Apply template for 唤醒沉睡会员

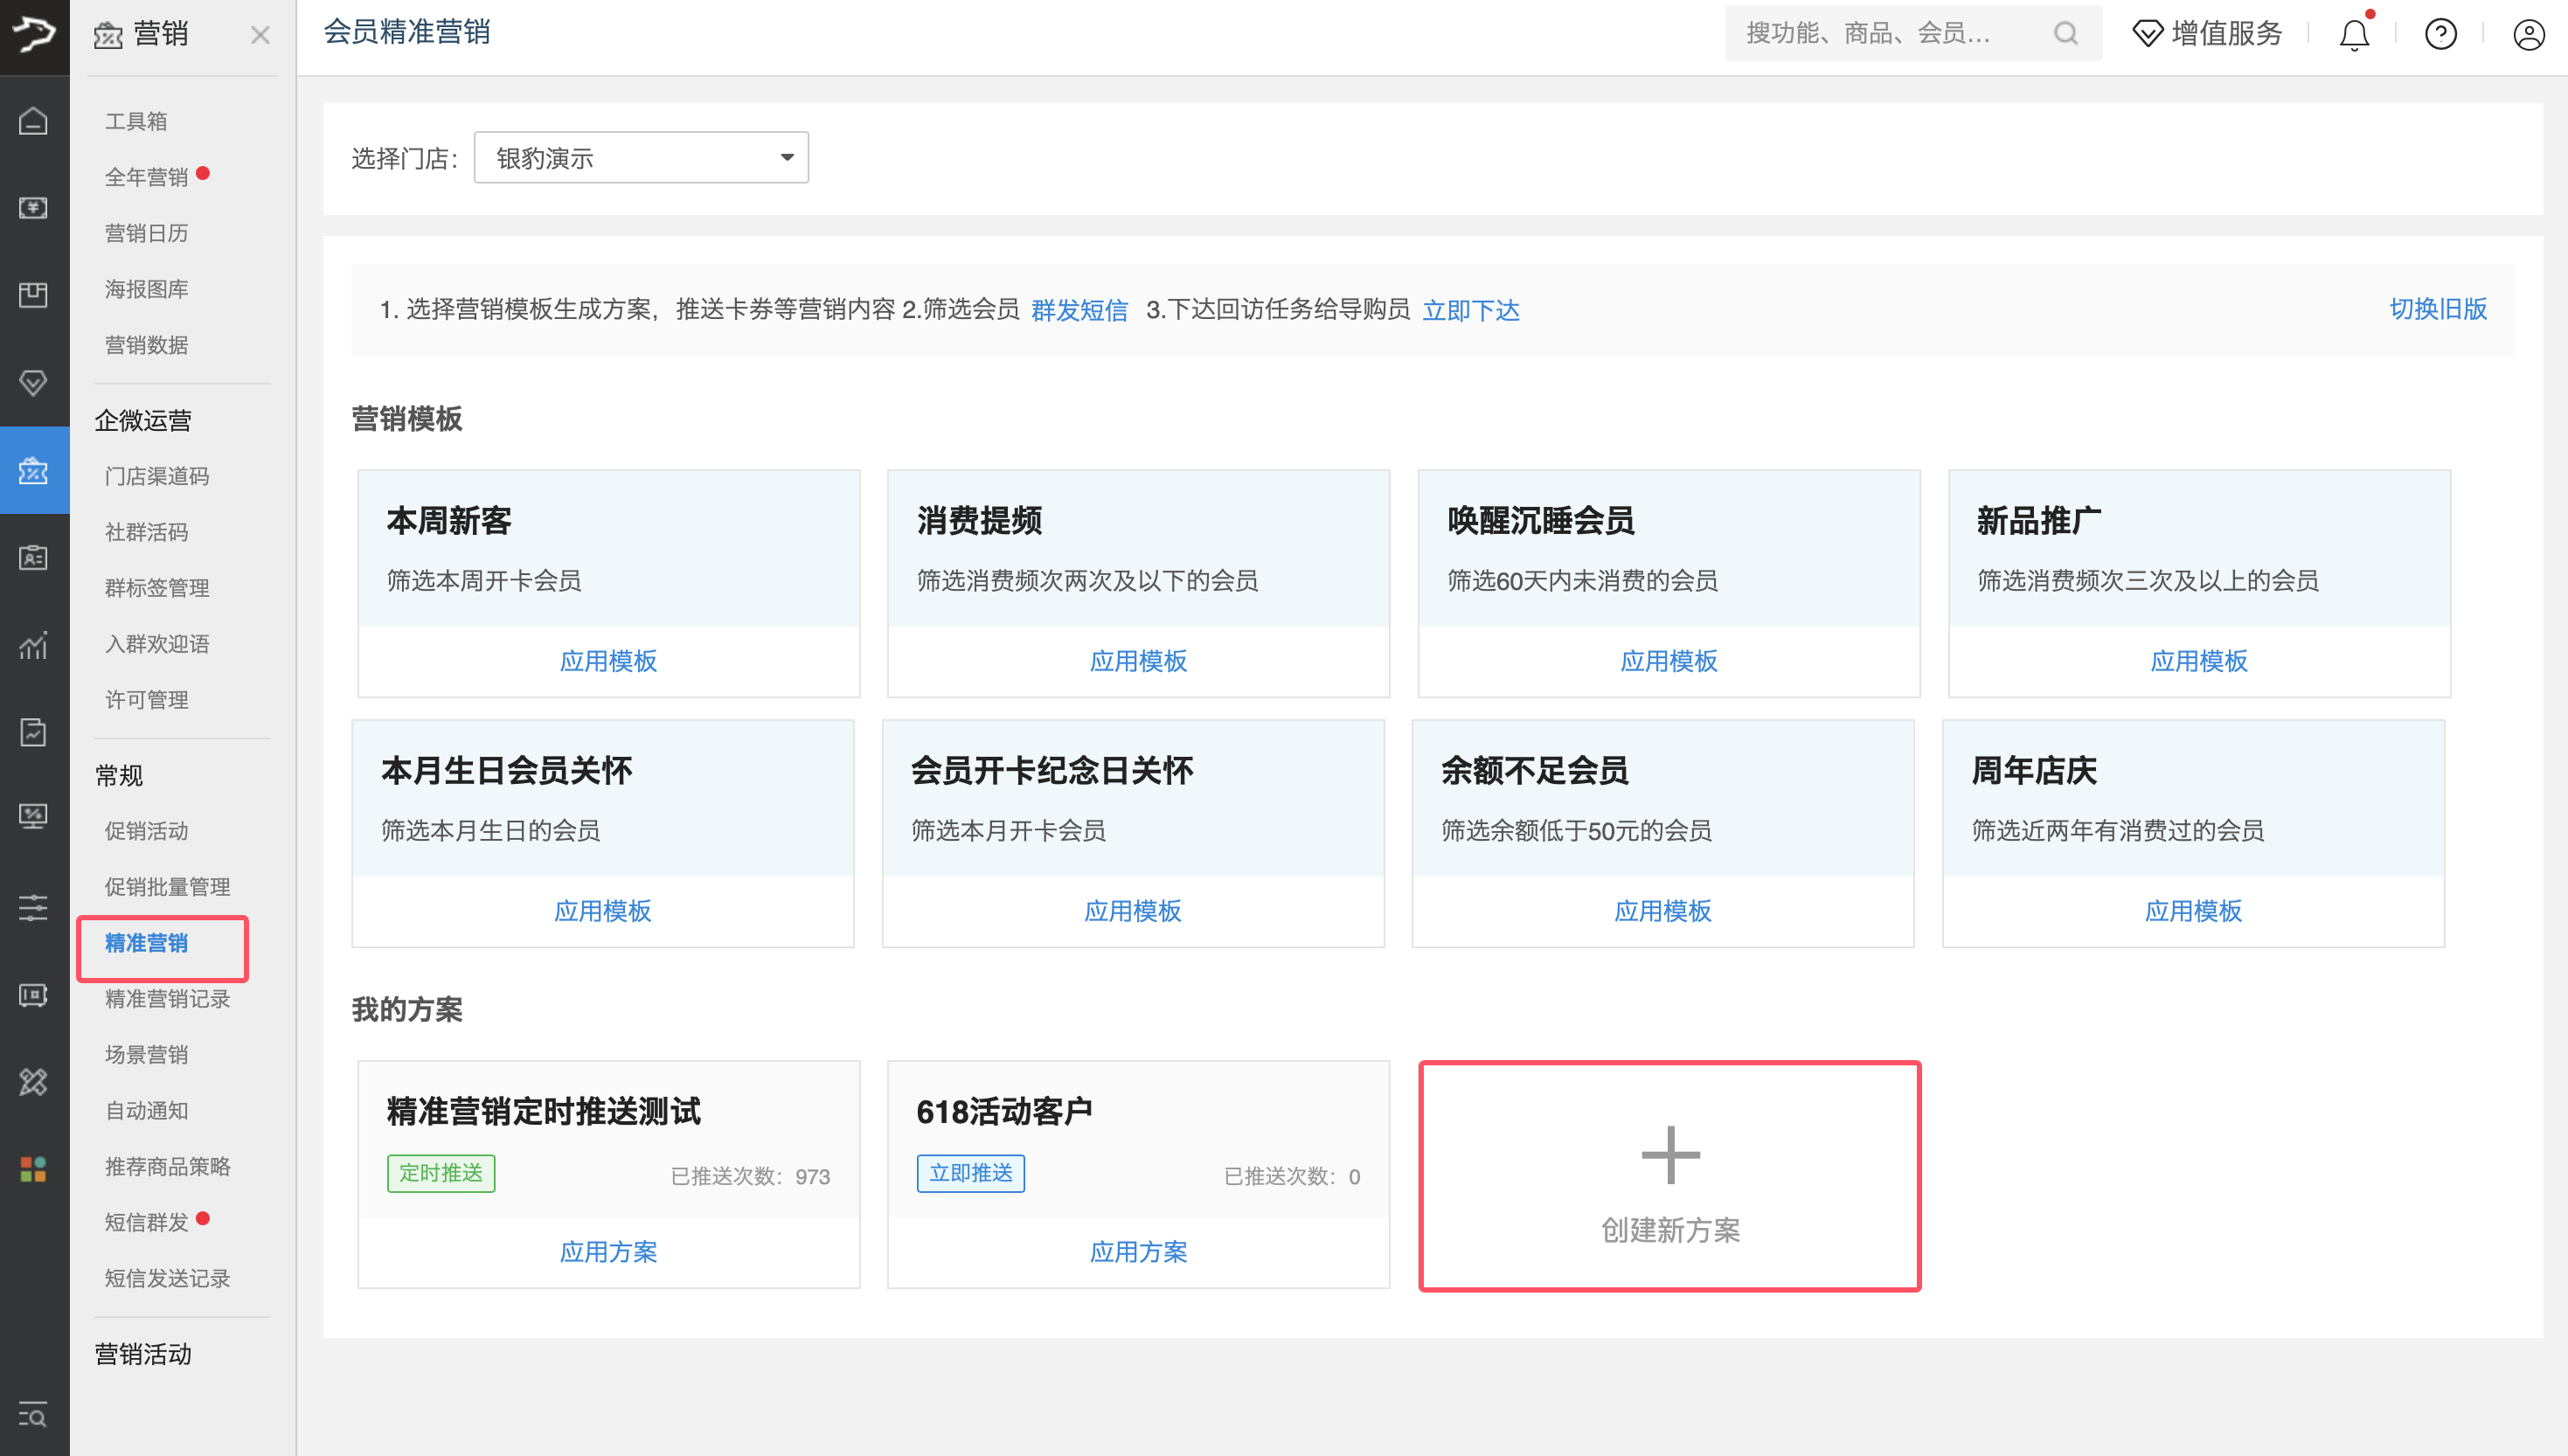pyautogui.click(x=1668, y=660)
